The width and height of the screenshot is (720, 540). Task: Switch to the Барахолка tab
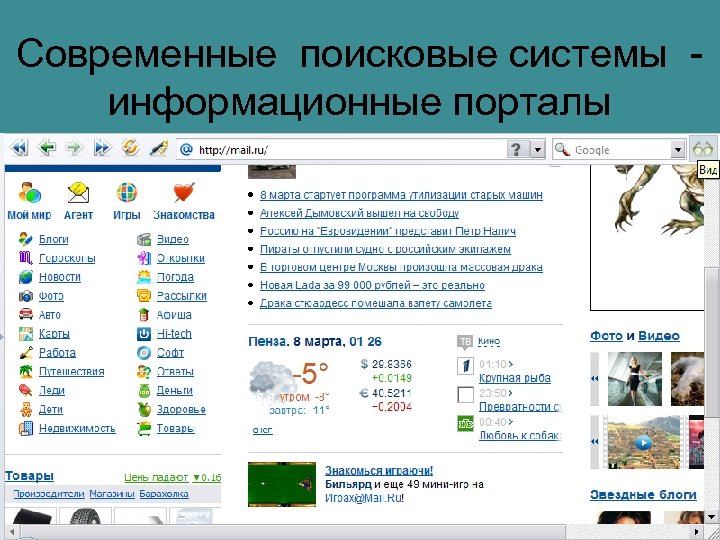(x=164, y=494)
